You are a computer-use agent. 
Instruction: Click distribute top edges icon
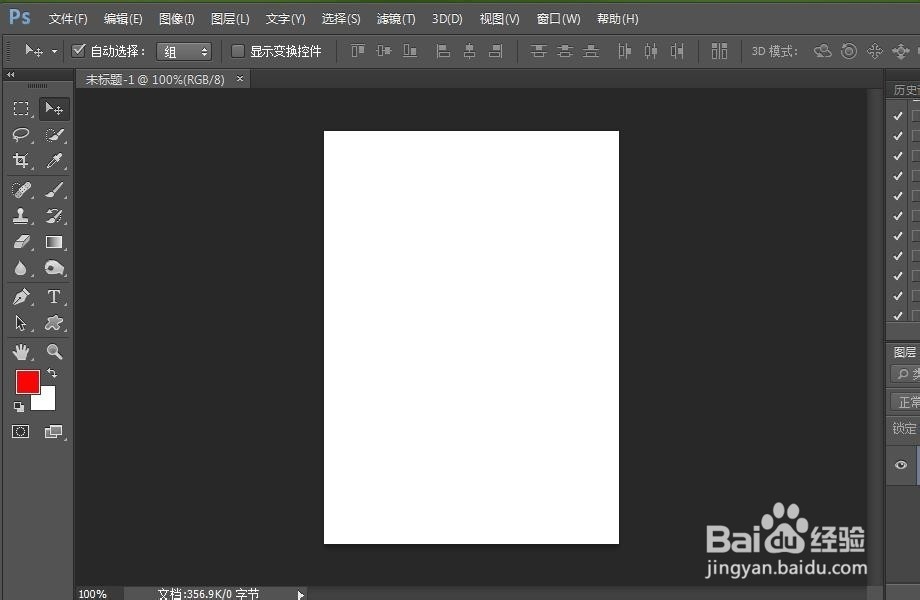pos(538,51)
